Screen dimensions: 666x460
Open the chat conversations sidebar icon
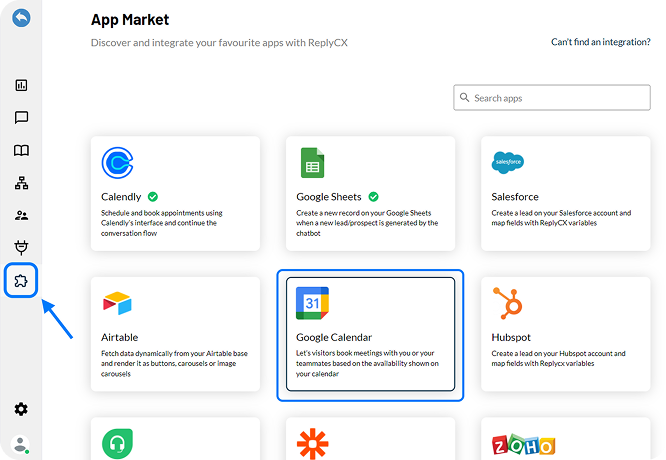pyautogui.click(x=21, y=117)
